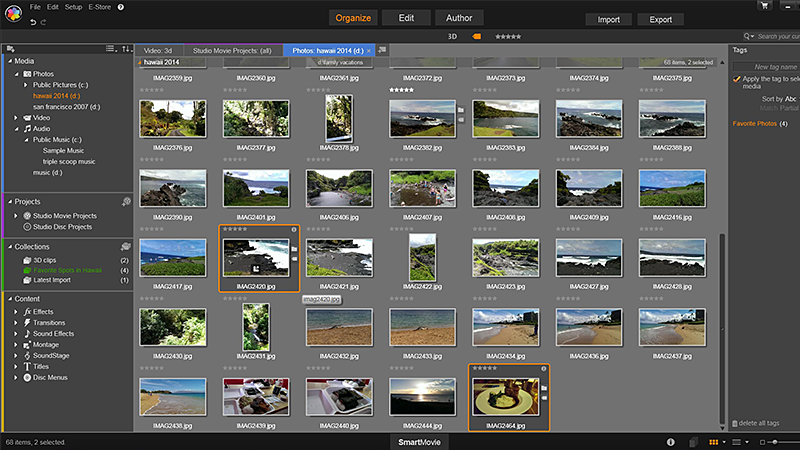Image resolution: width=800 pixels, height=450 pixels.
Task: Click the undo arrow icon
Action: point(33,21)
